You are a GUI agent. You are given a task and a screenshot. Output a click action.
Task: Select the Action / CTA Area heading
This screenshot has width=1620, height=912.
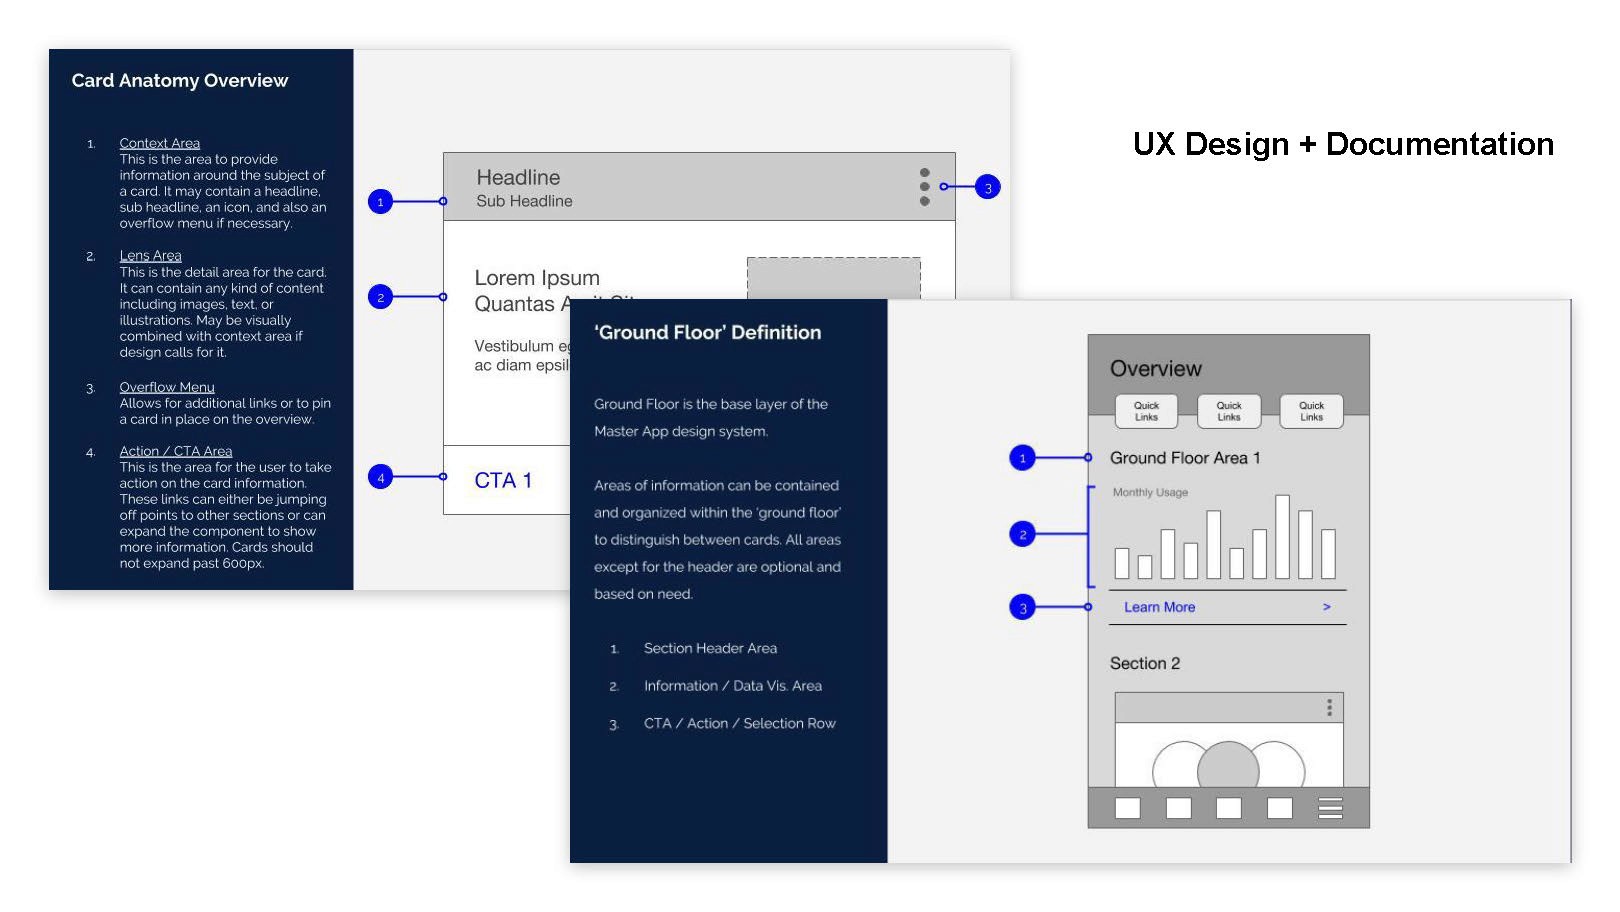[x=175, y=451]
